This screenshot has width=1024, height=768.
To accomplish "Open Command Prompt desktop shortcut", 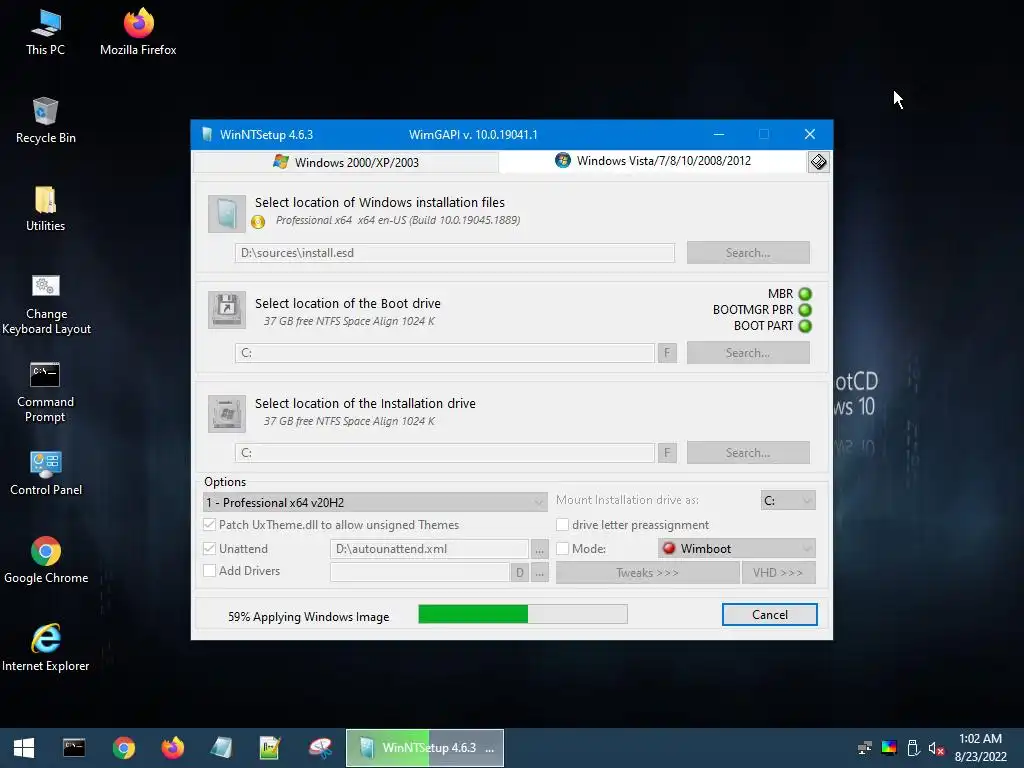I will [x=45, y=392].
